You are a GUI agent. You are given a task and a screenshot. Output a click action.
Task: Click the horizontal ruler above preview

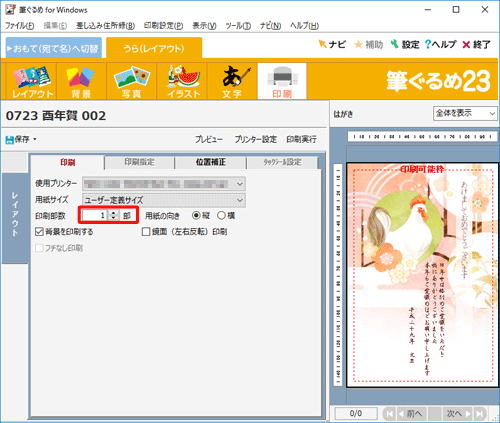[422, 137]
